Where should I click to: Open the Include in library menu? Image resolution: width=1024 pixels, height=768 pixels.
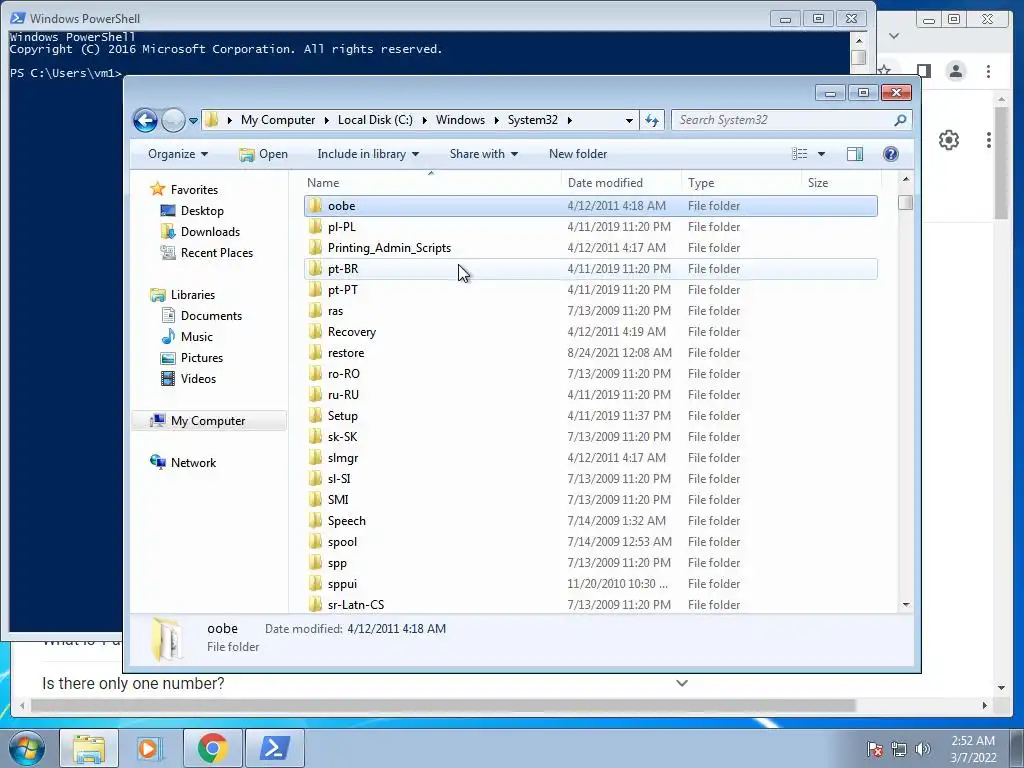(x=368, y=154)
